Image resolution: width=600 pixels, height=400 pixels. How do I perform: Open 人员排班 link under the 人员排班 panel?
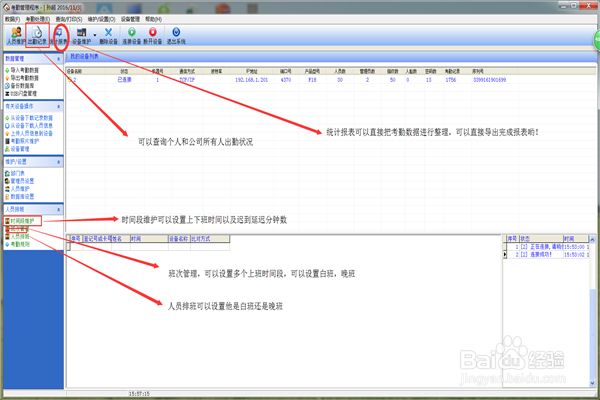(x=17, y=236)
